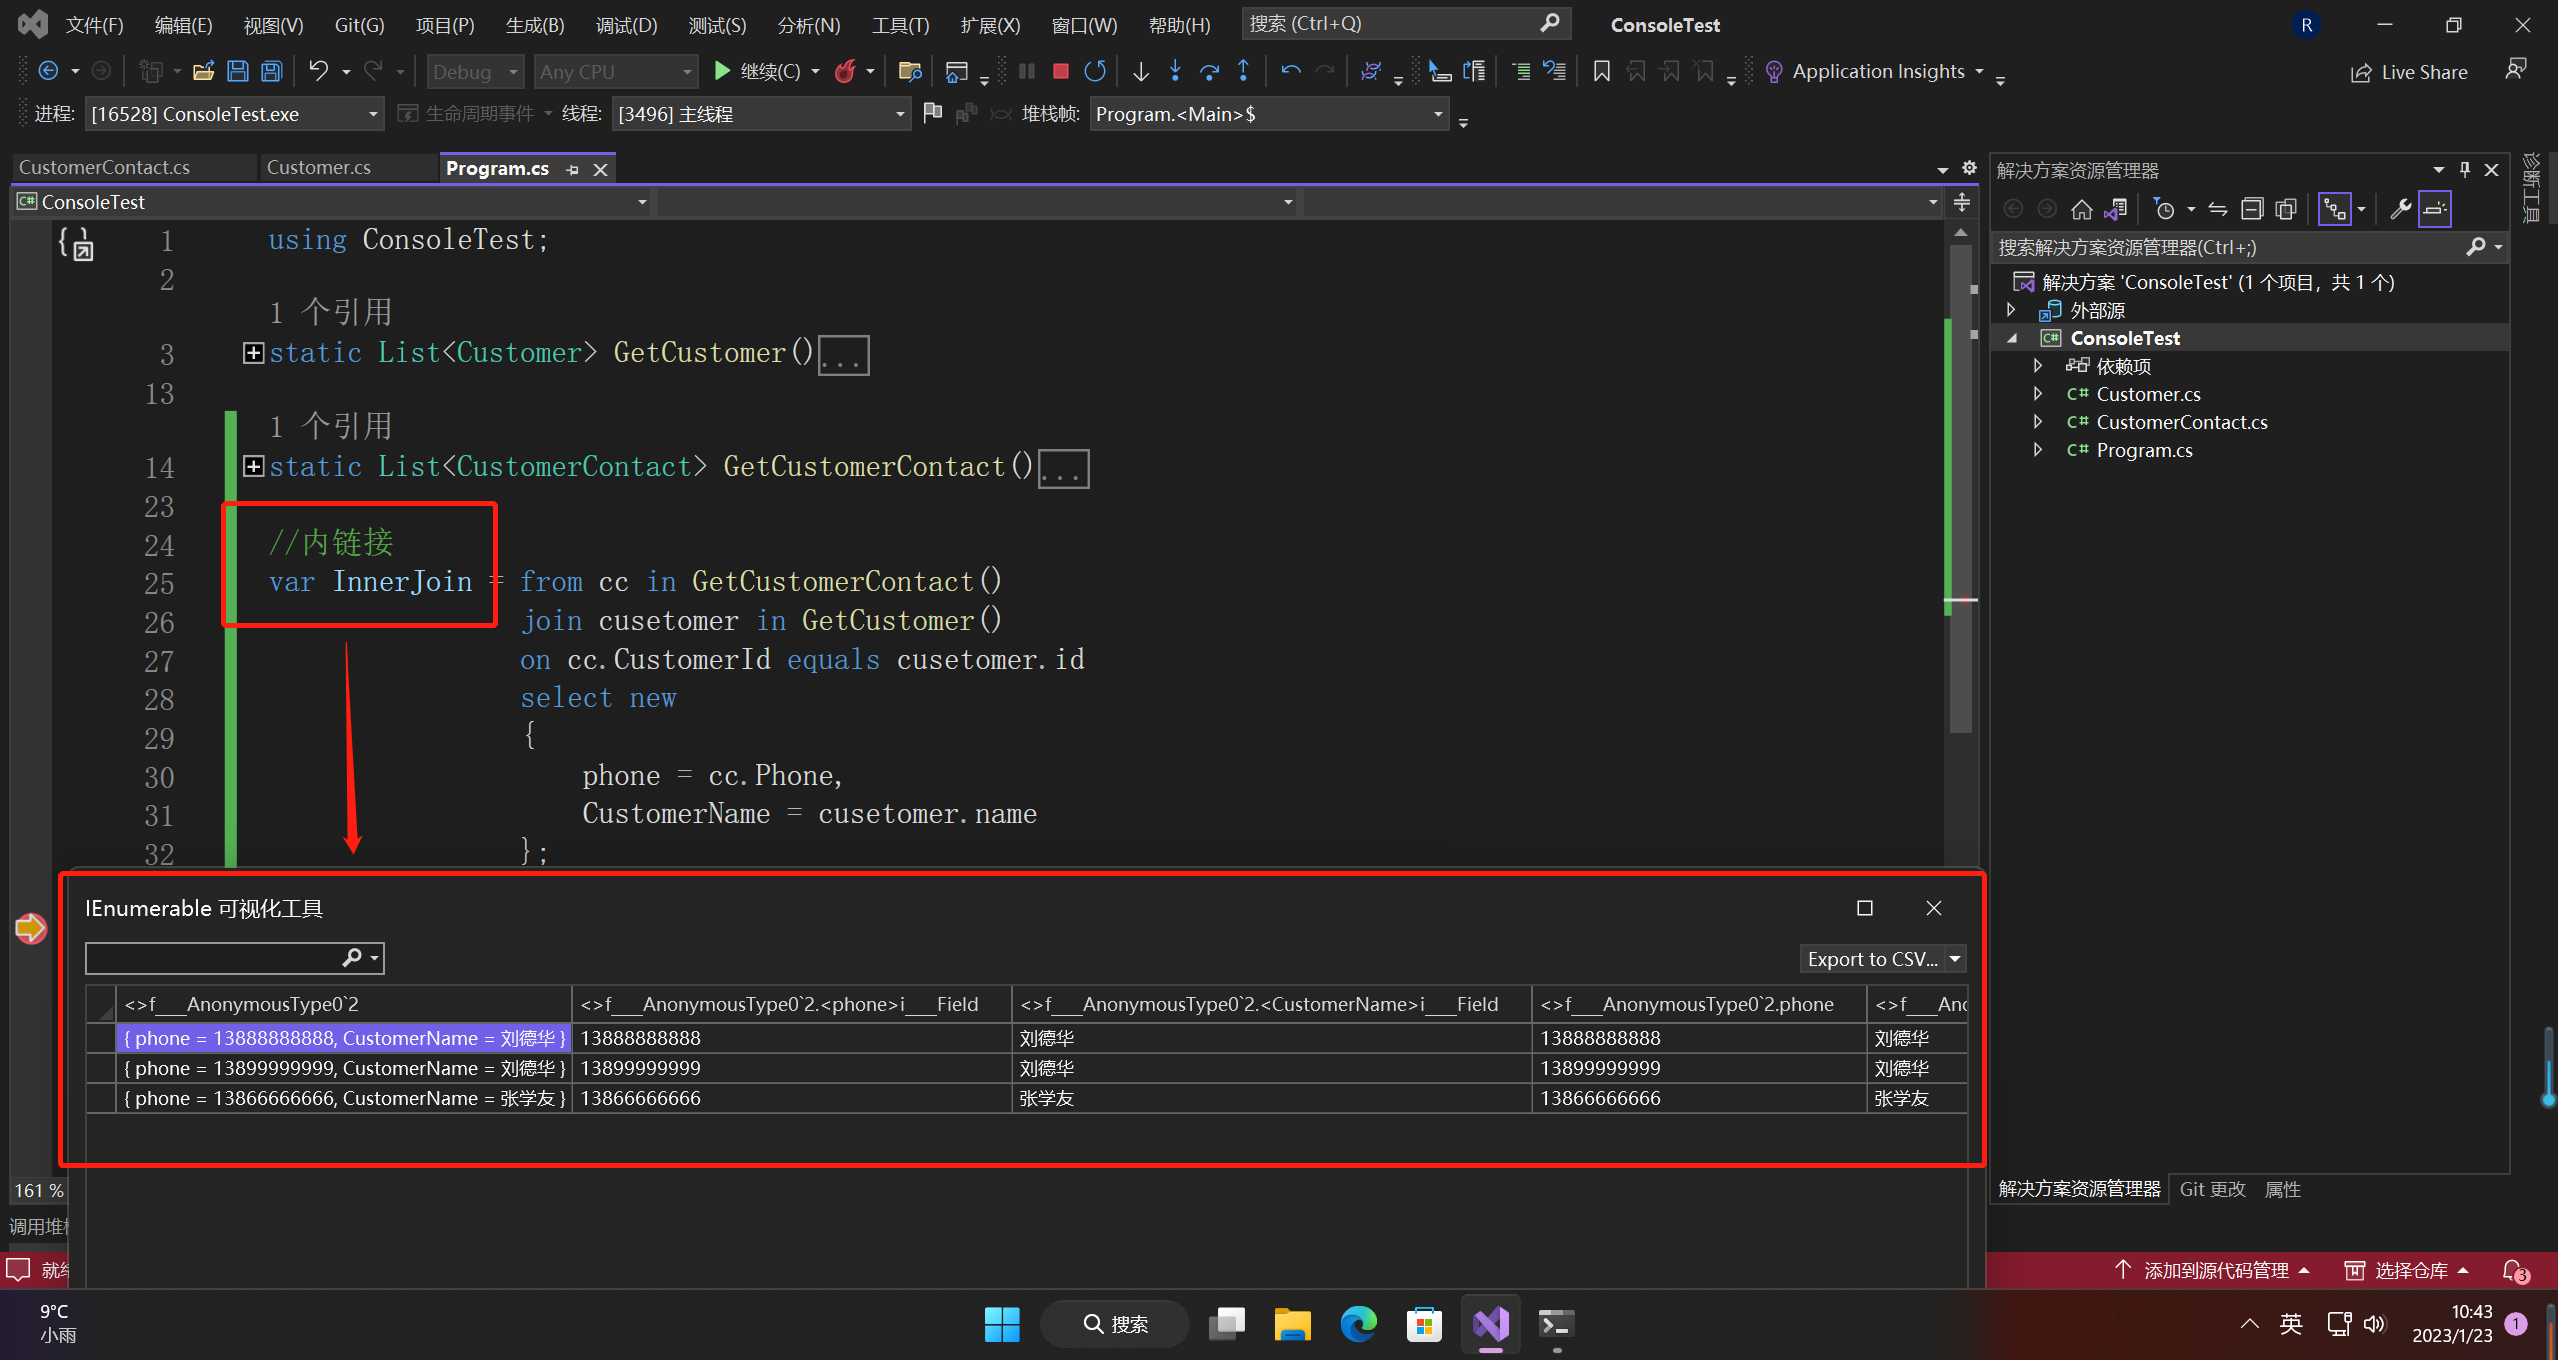Toggle the Solution Explorer auto-hide pin
The image size is (2558, 1360).
[x=2465, y=170]
